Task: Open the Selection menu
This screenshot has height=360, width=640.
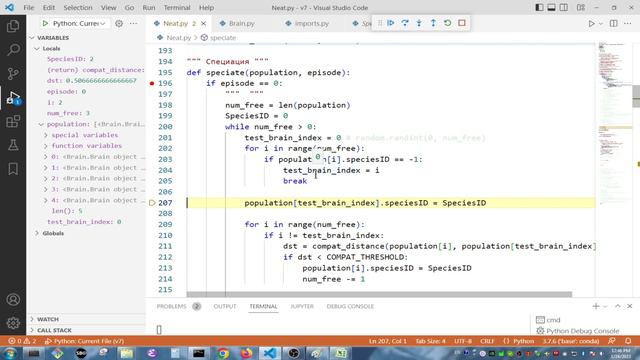Action: [x=78, y=7]
